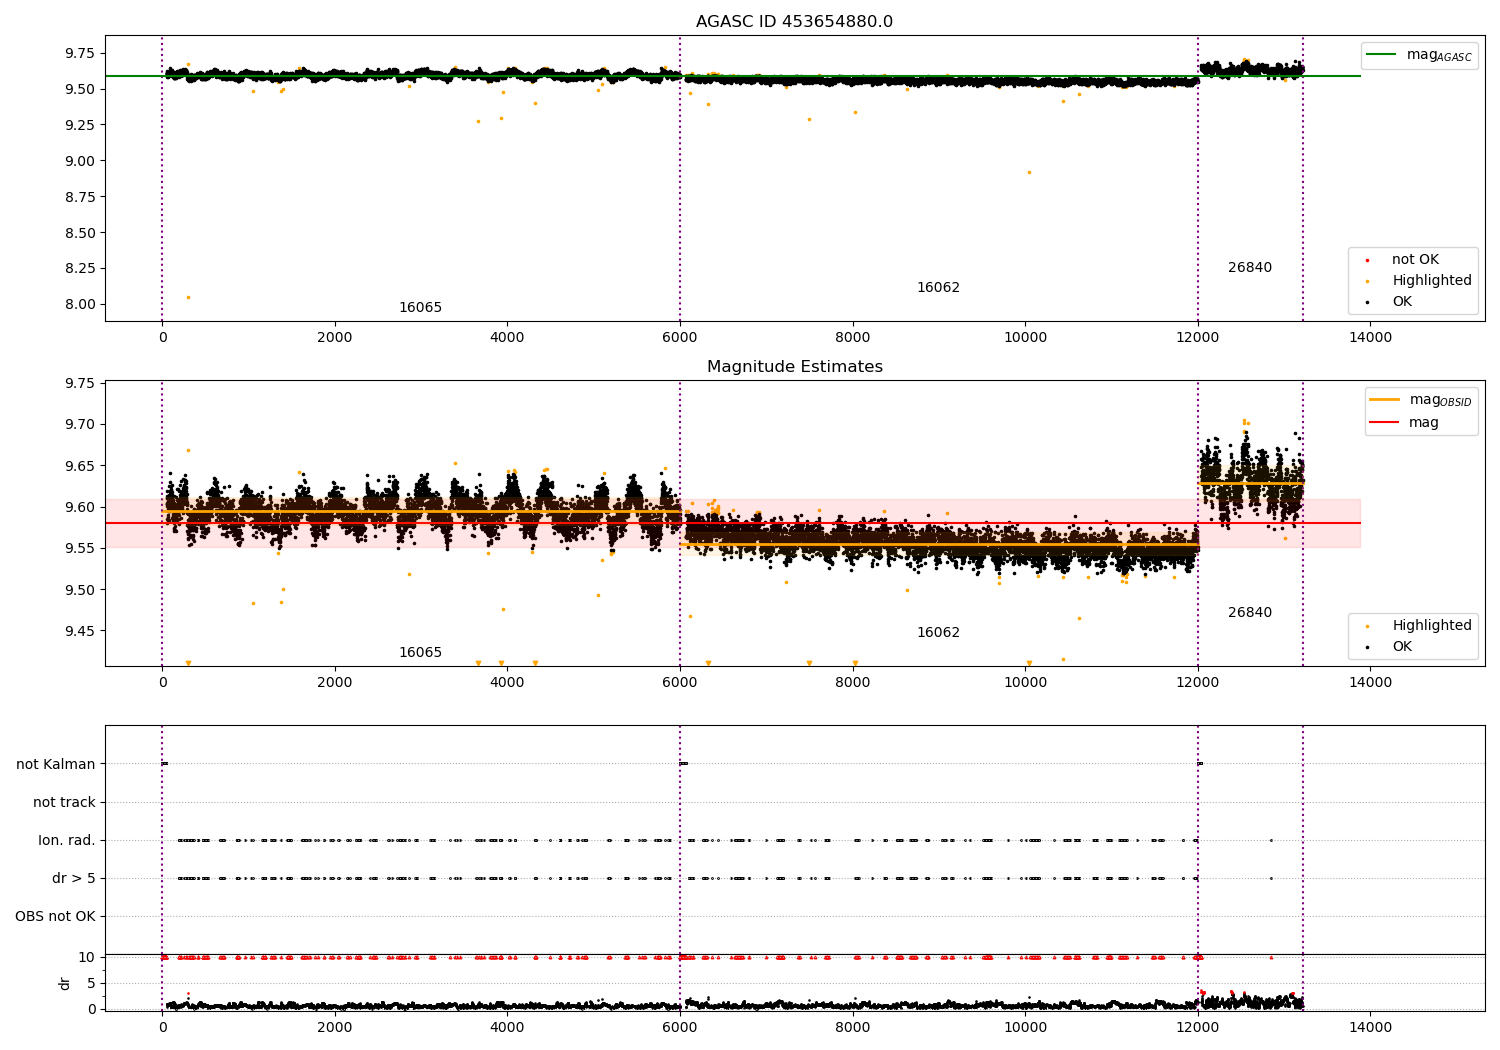This screenshot has width=1500, height=1050.
Task: Click obsid label 16062 in the top panel
Action: pyautogui.click(x=938, y=287)
